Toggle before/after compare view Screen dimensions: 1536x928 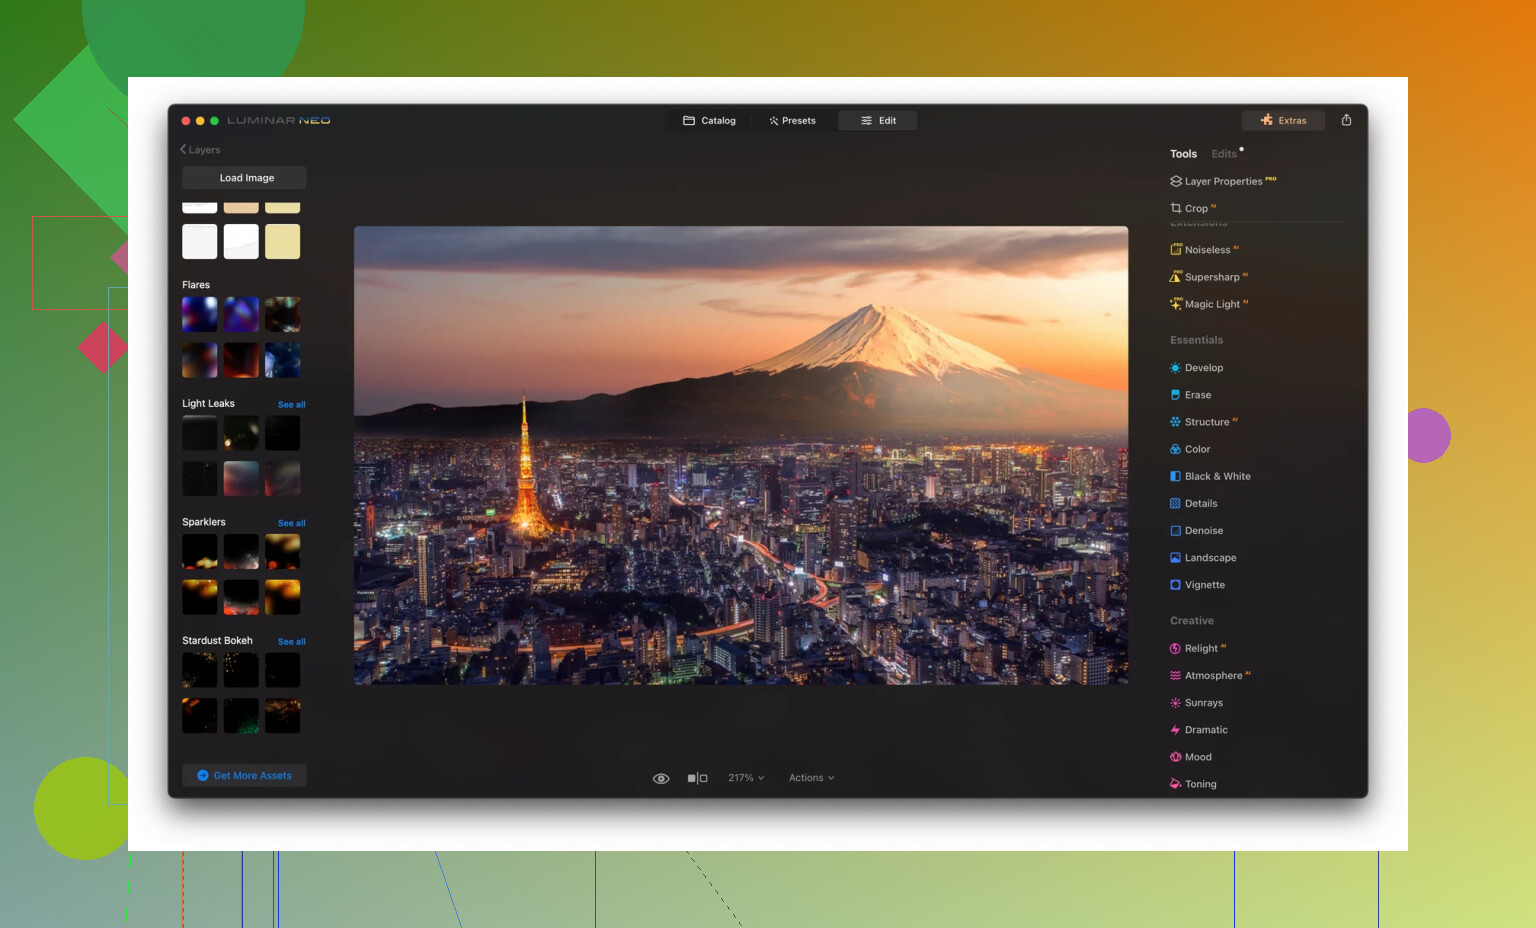point(697,778)
